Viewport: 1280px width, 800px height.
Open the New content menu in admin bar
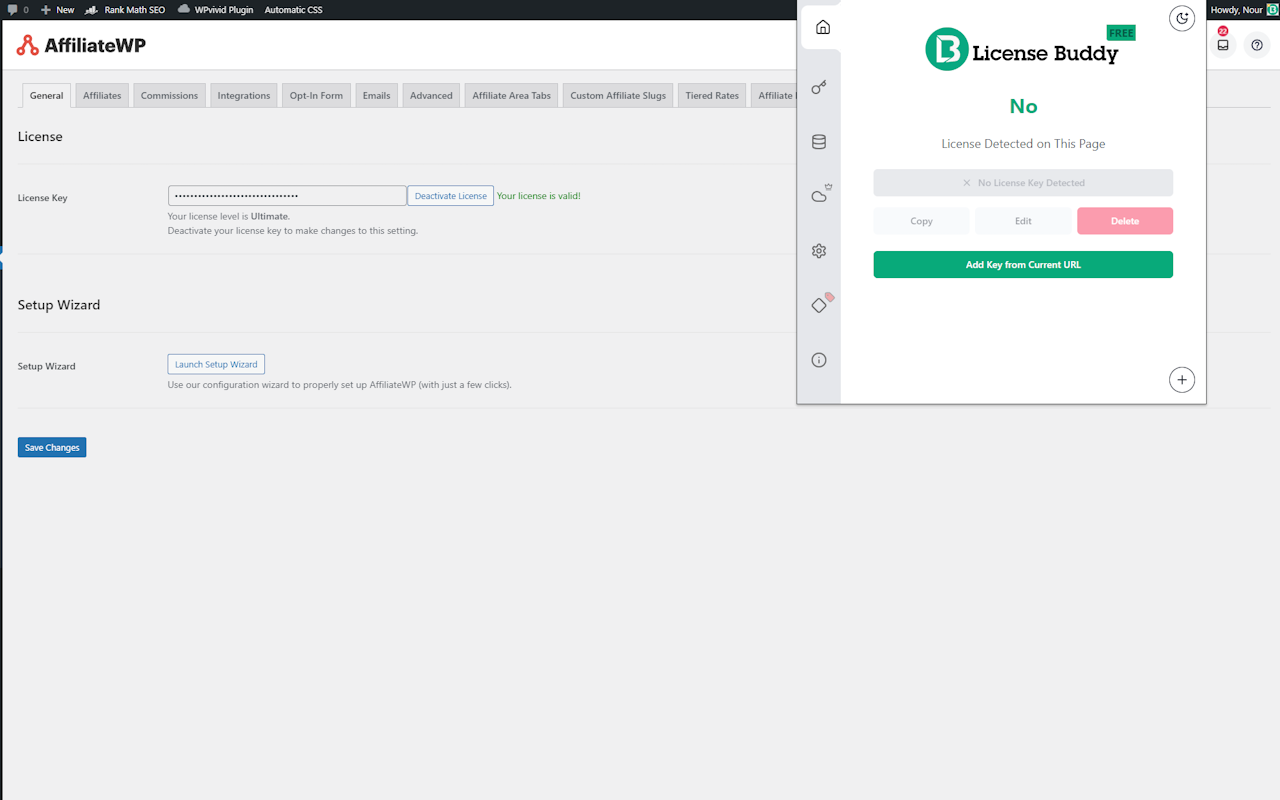pyautogui.click(x=58, y=10)
